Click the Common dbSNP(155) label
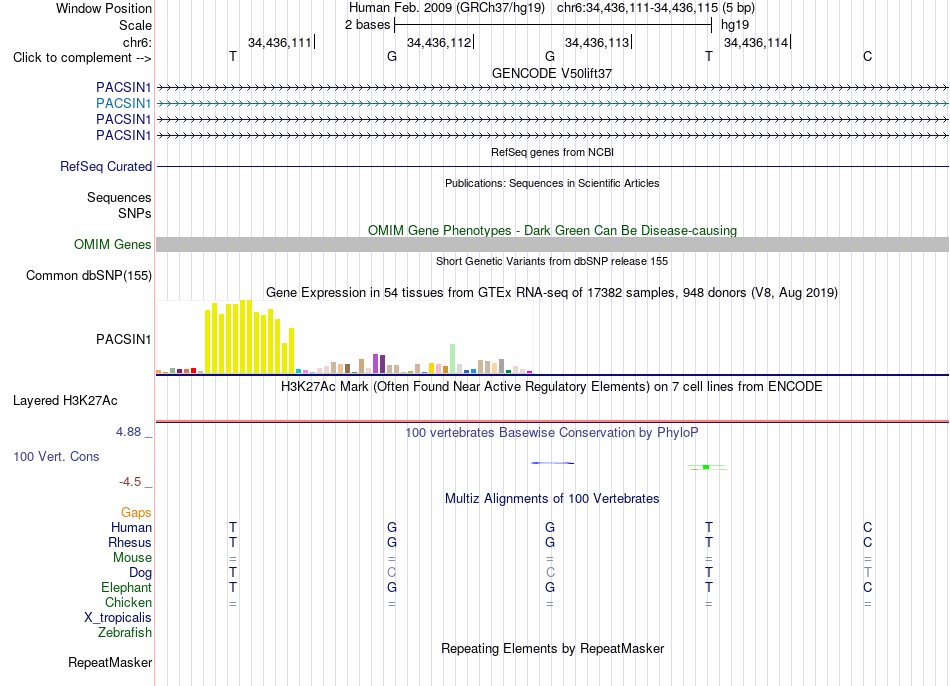This screenshot has width=950, height=686. click(x=89, y=276)
